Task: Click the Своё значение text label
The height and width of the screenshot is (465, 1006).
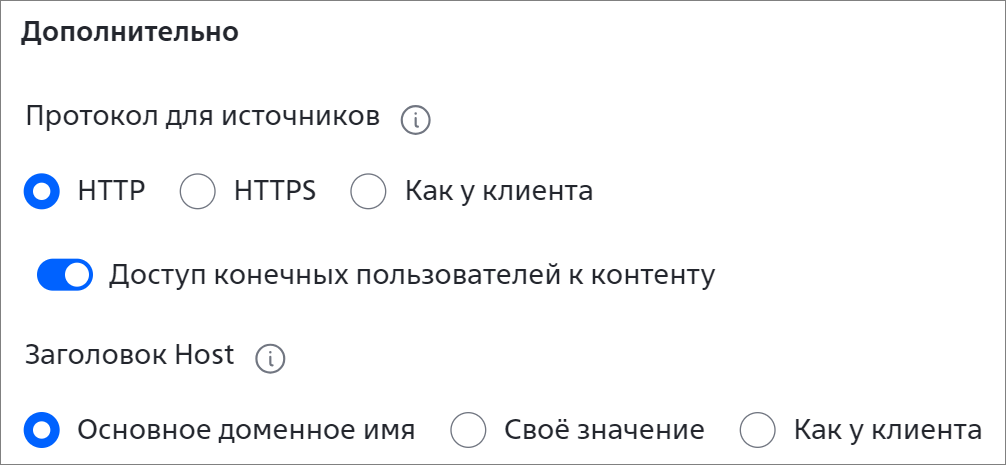Action: (604, 430)
